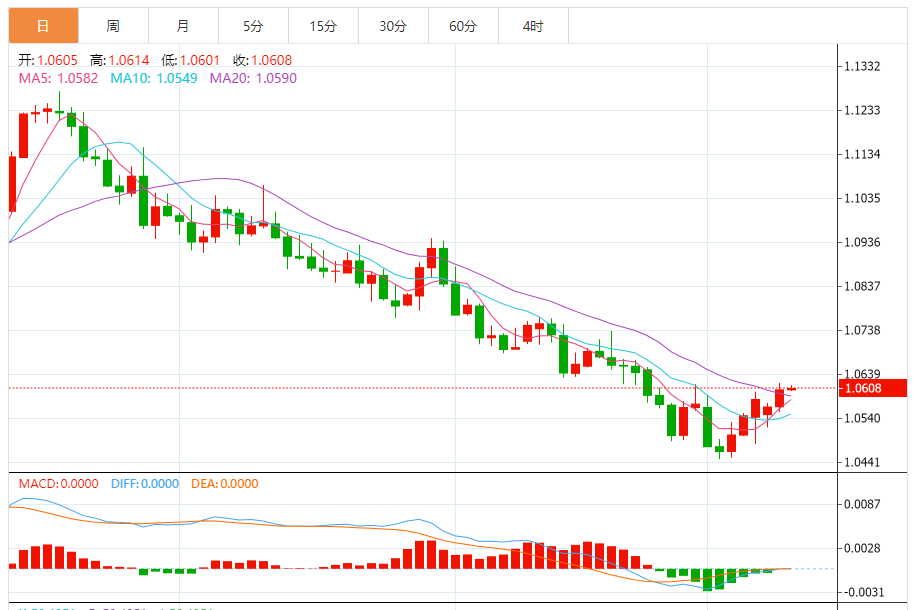Click the 1.0540 price axis label
915x610 pixels.
[862, 418]
